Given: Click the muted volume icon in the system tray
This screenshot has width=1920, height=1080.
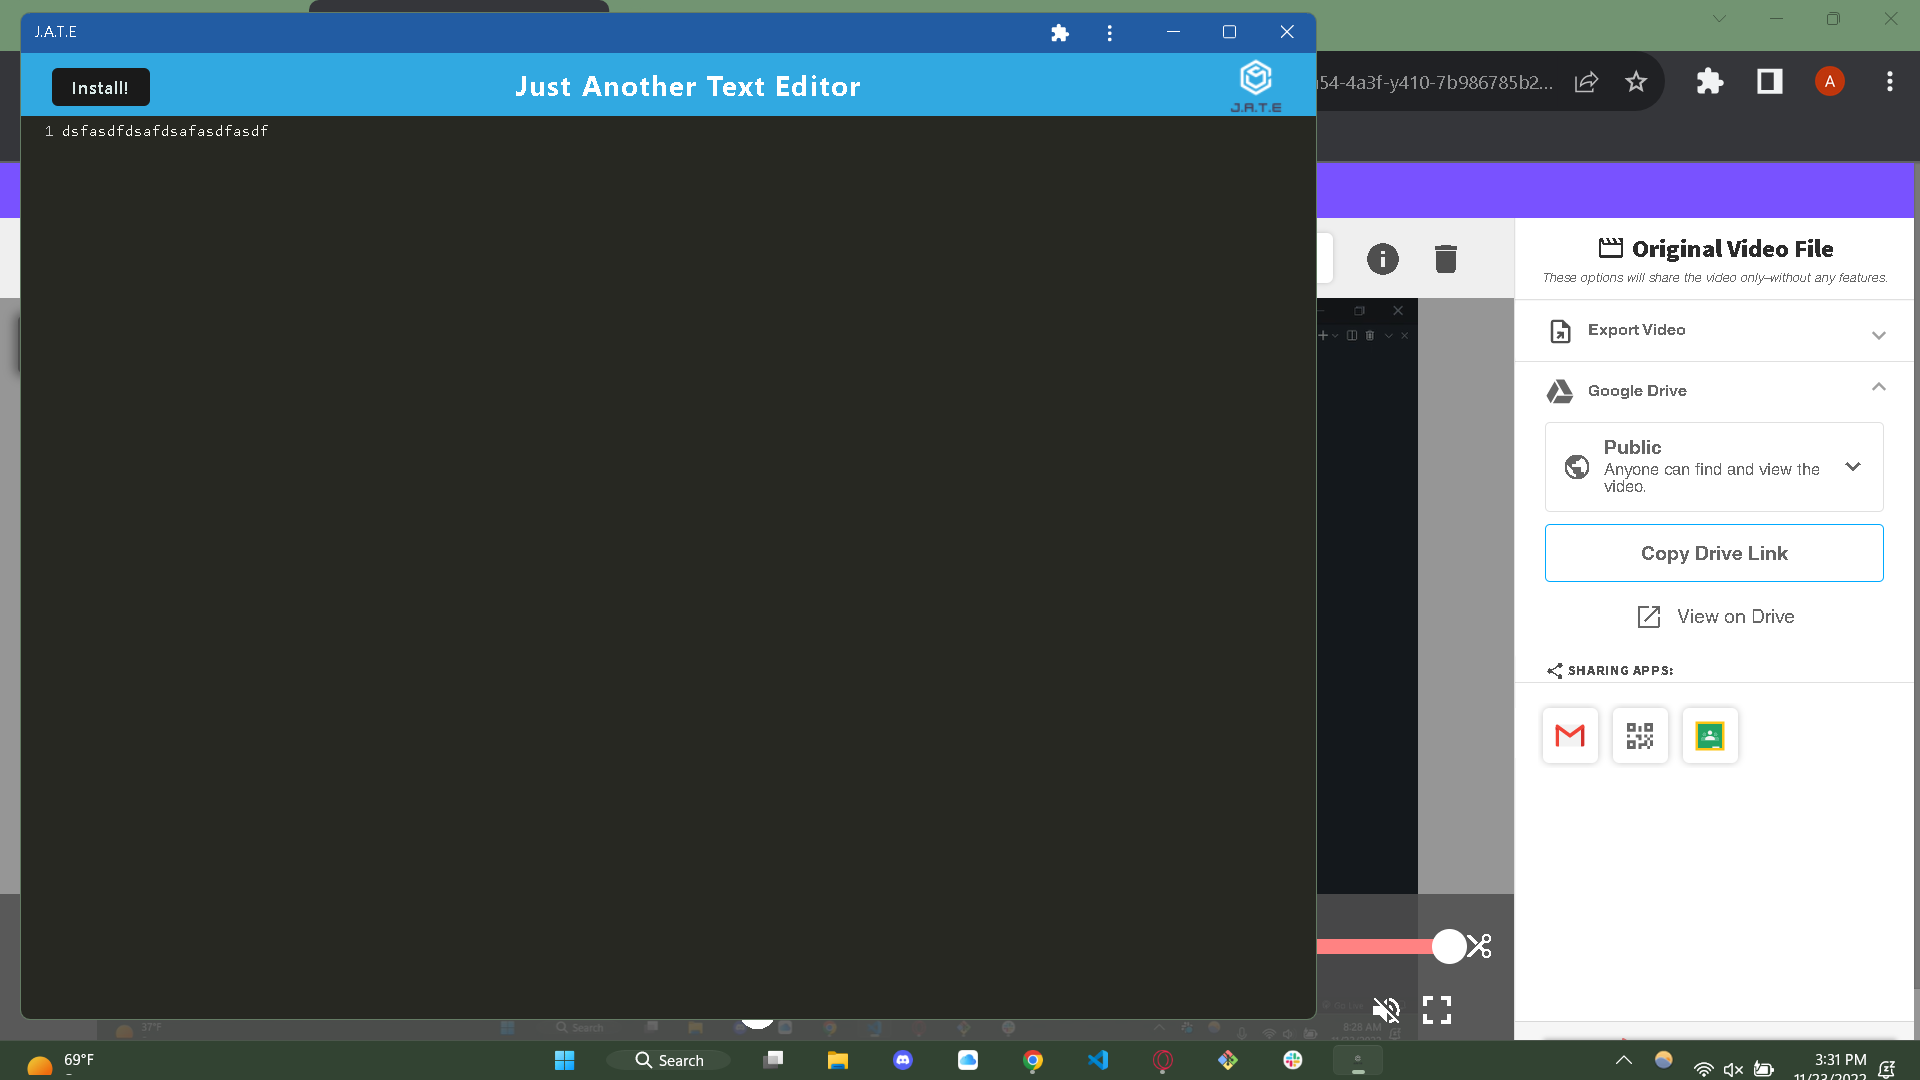Looking at the screenshot, I should [1734, 1069].
